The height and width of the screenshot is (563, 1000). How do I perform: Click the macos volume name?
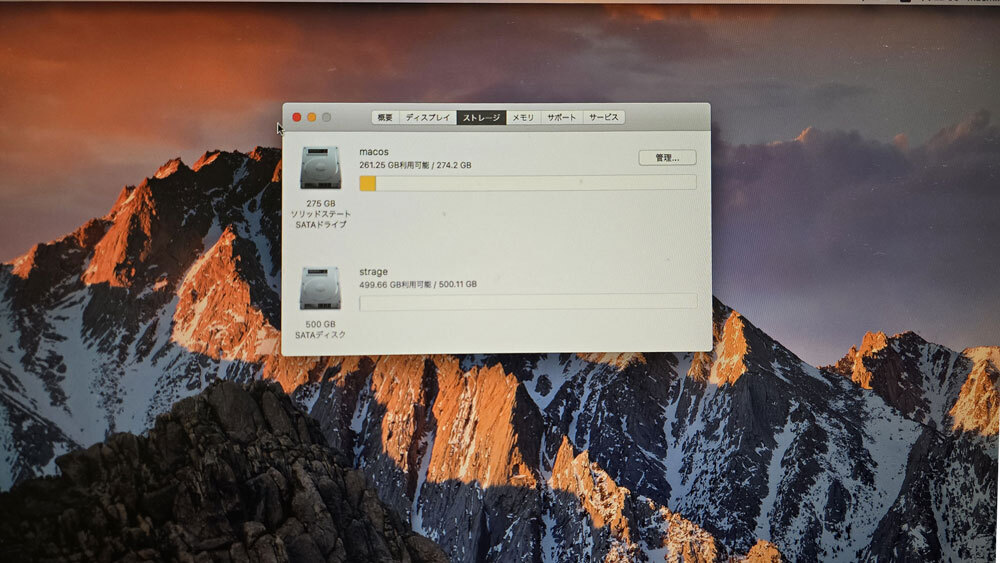tap(374, 152)
